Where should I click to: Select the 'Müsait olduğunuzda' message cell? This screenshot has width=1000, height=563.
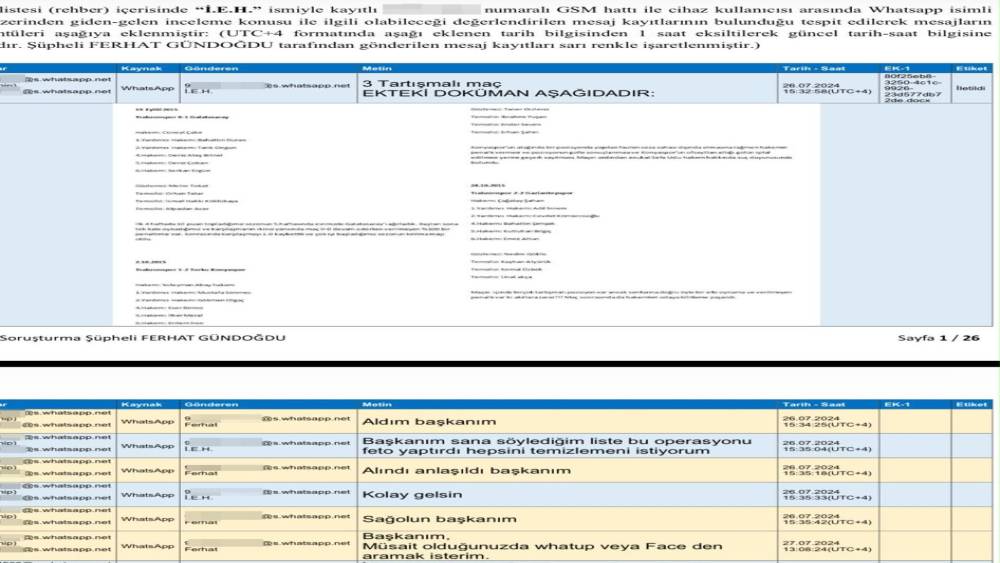pos(568,546)
